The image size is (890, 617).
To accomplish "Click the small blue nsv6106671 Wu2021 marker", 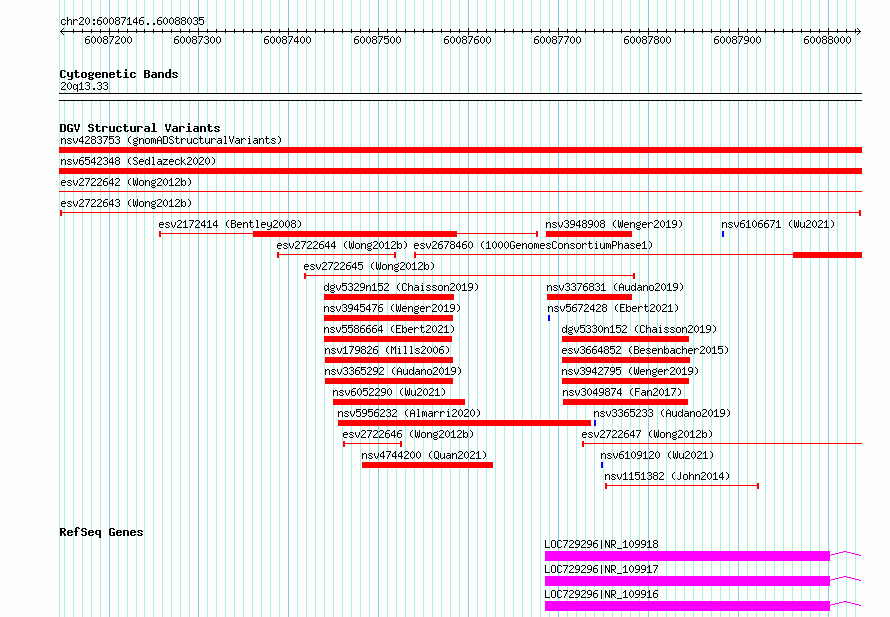I will 723,234.
